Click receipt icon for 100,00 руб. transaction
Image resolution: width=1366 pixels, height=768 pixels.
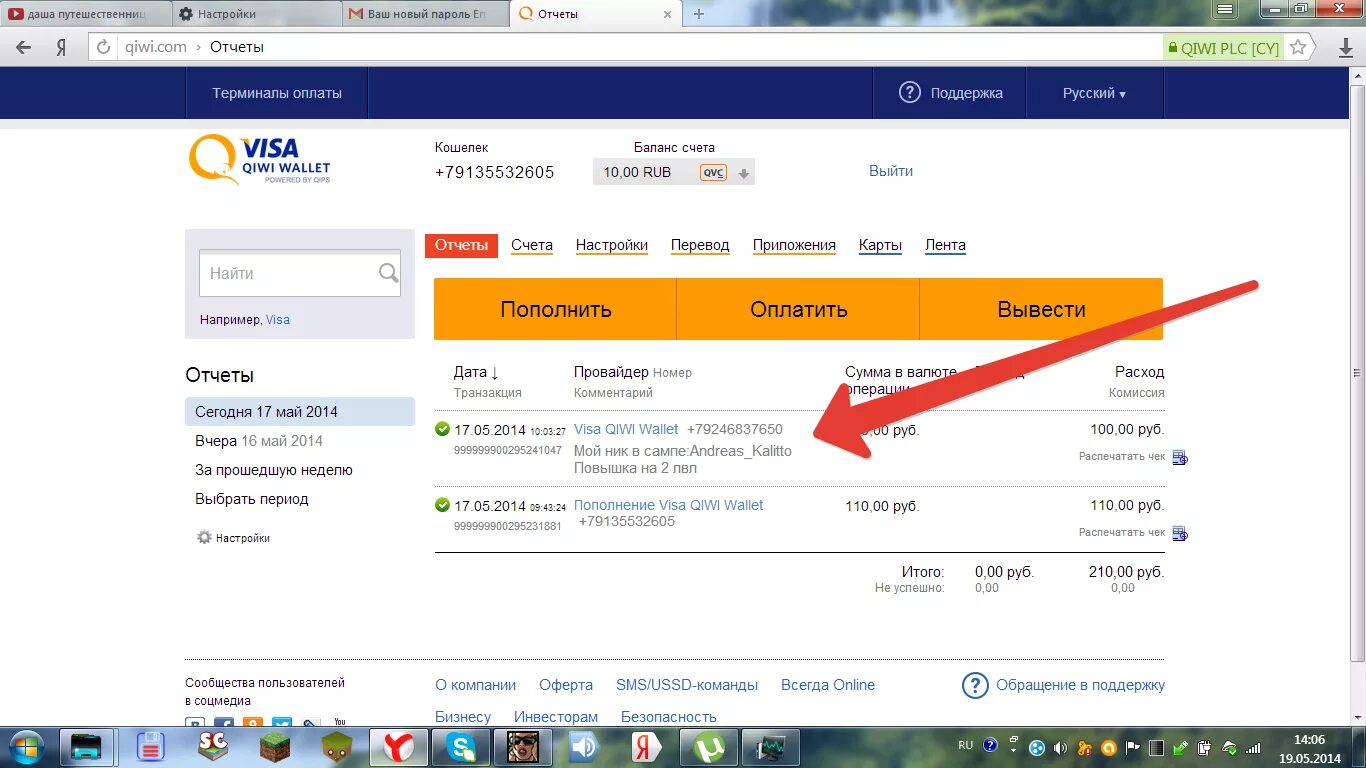click(1180, 457)
